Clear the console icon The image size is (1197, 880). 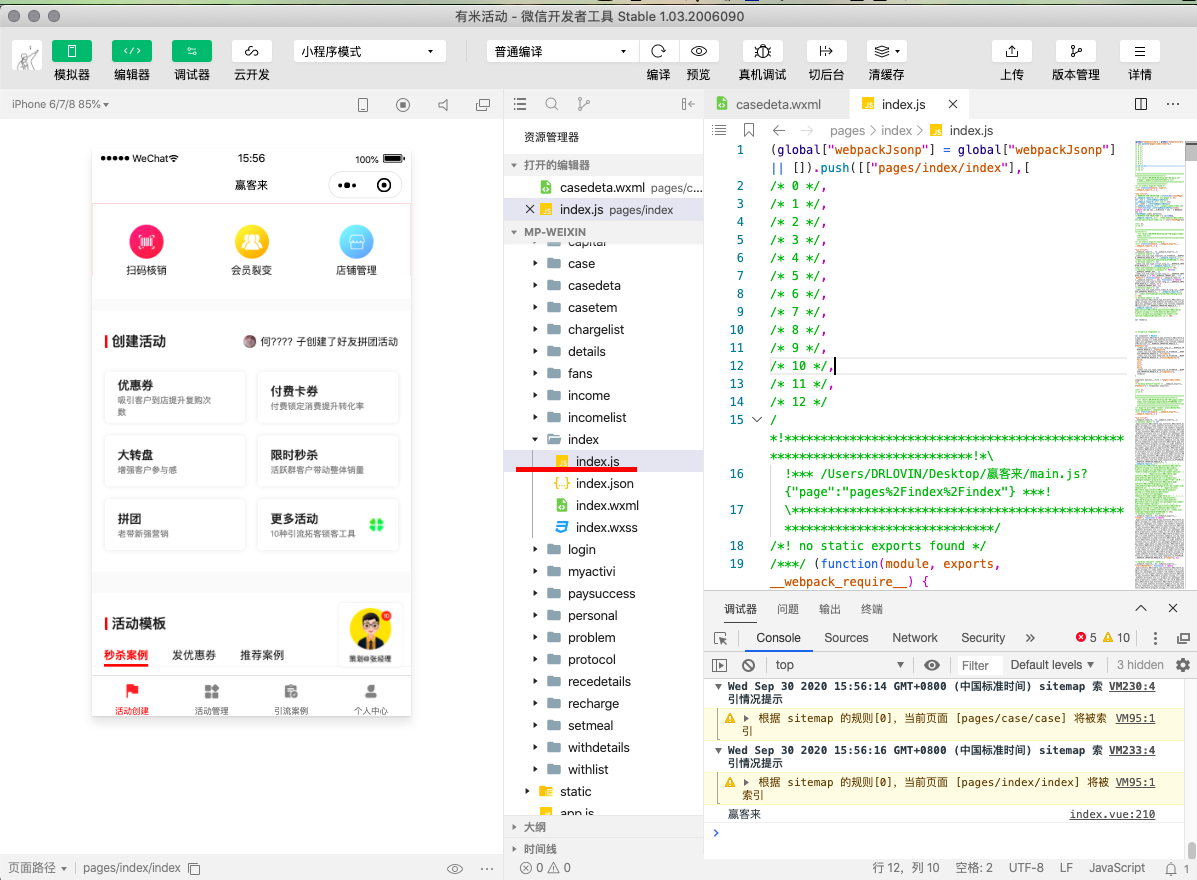(749, 665)
